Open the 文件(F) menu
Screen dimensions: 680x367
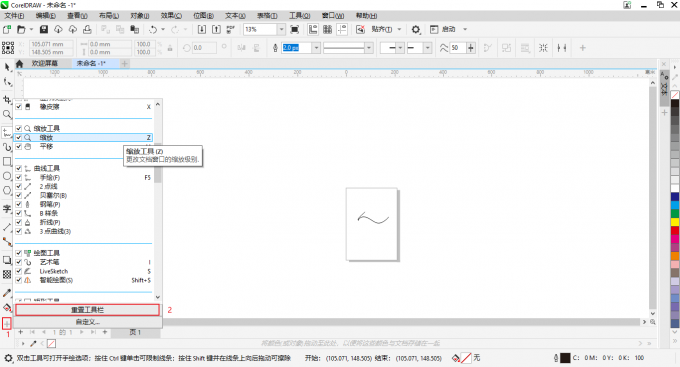[14, 16]
